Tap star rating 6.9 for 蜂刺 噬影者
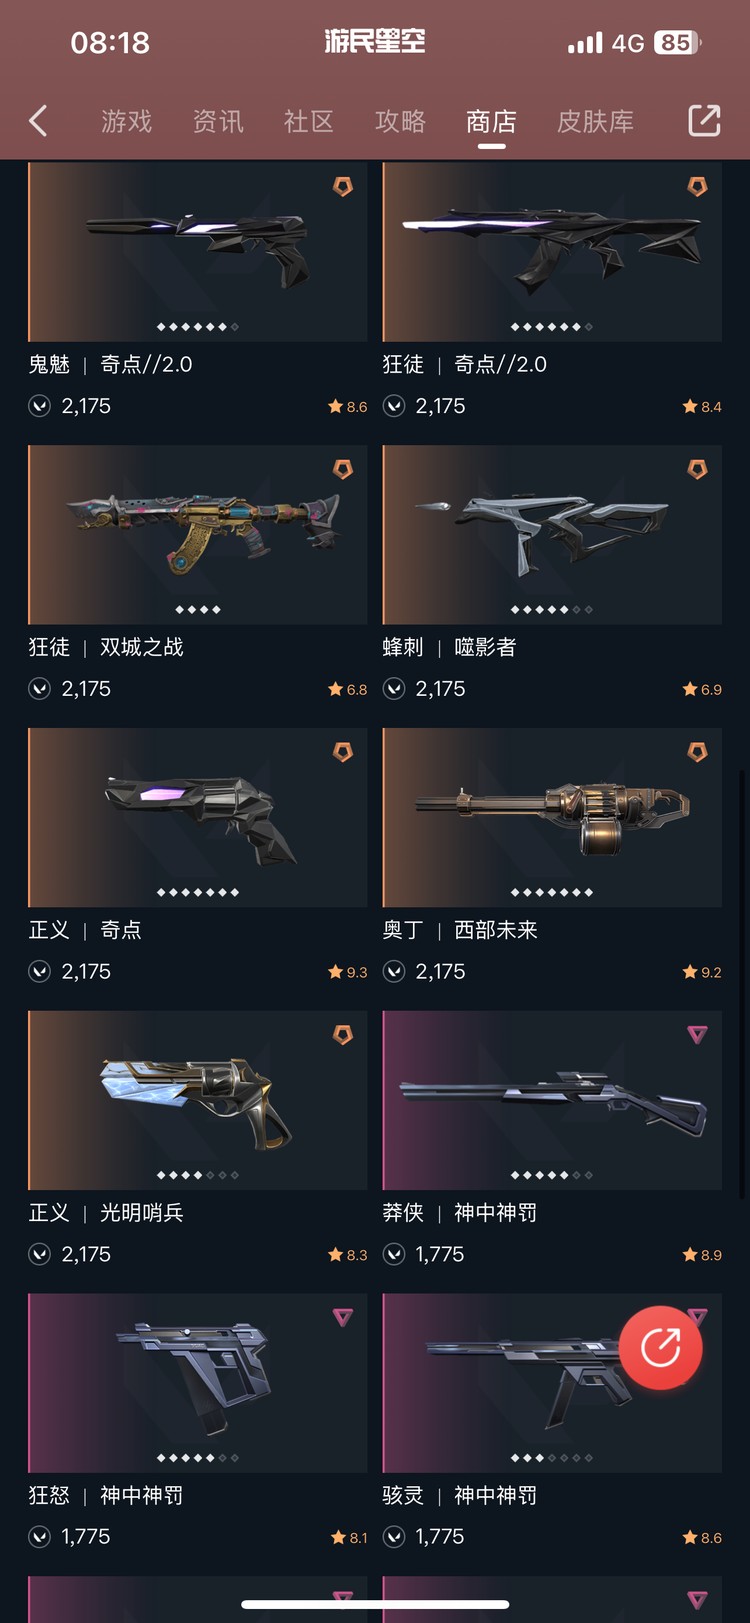750x1623 pixels. point(702,689)
